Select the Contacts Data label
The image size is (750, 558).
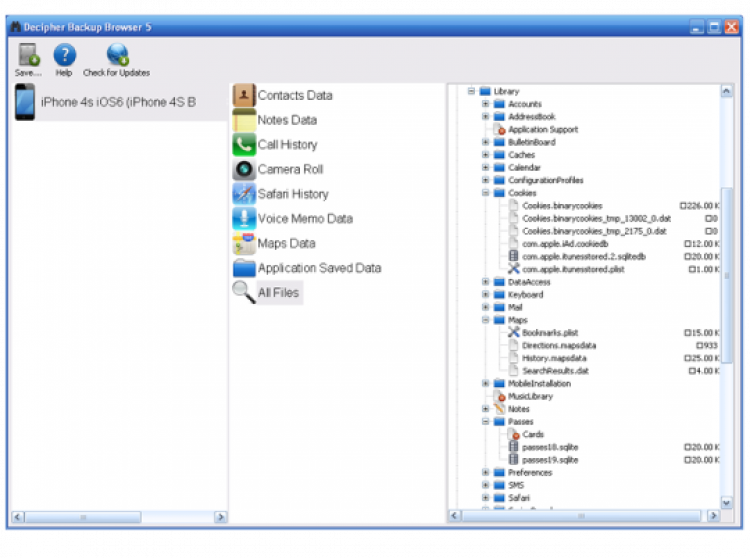click(295, 95)
